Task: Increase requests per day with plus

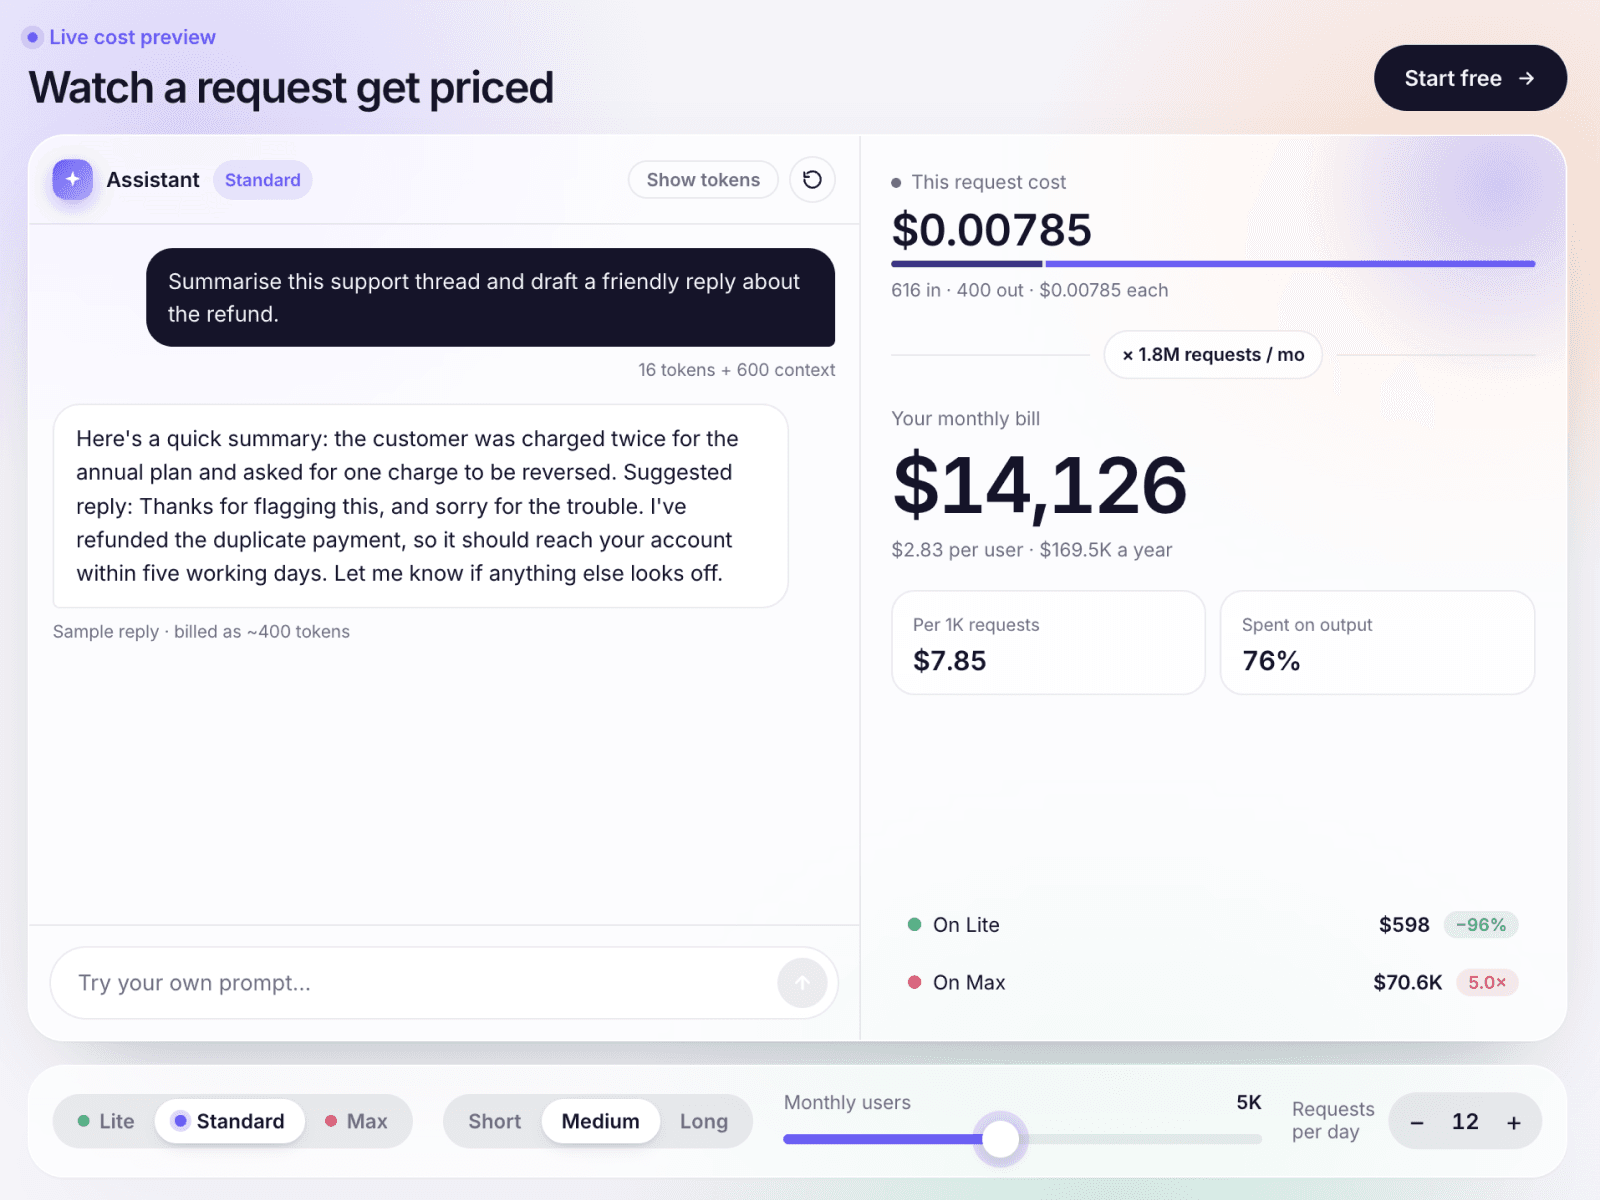Action: click(1514, 1122)
